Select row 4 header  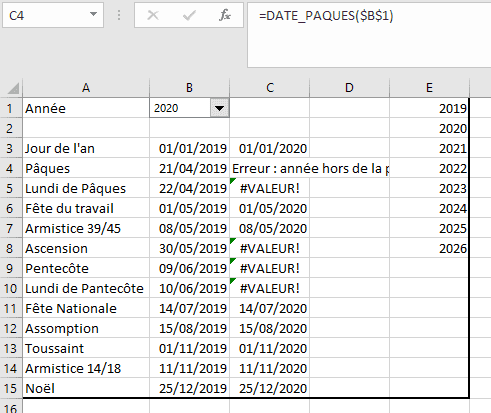pos(10,169)
